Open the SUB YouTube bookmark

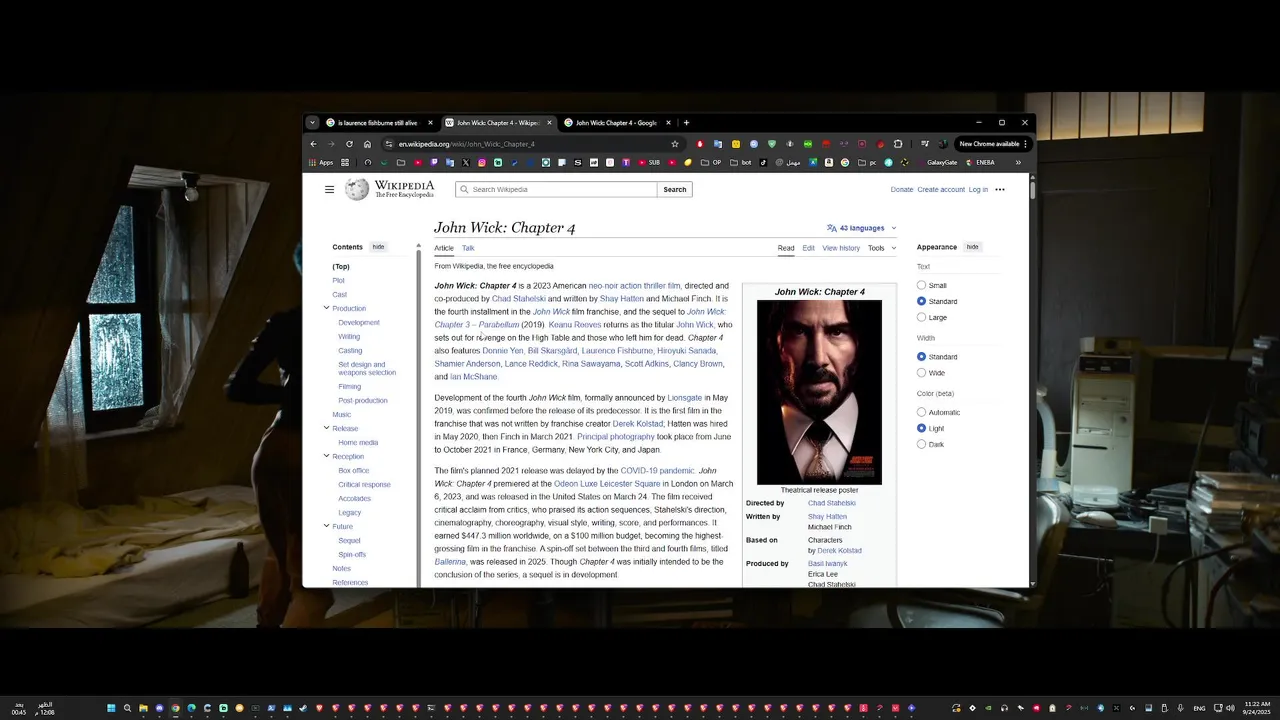click(x=649, y=162)
